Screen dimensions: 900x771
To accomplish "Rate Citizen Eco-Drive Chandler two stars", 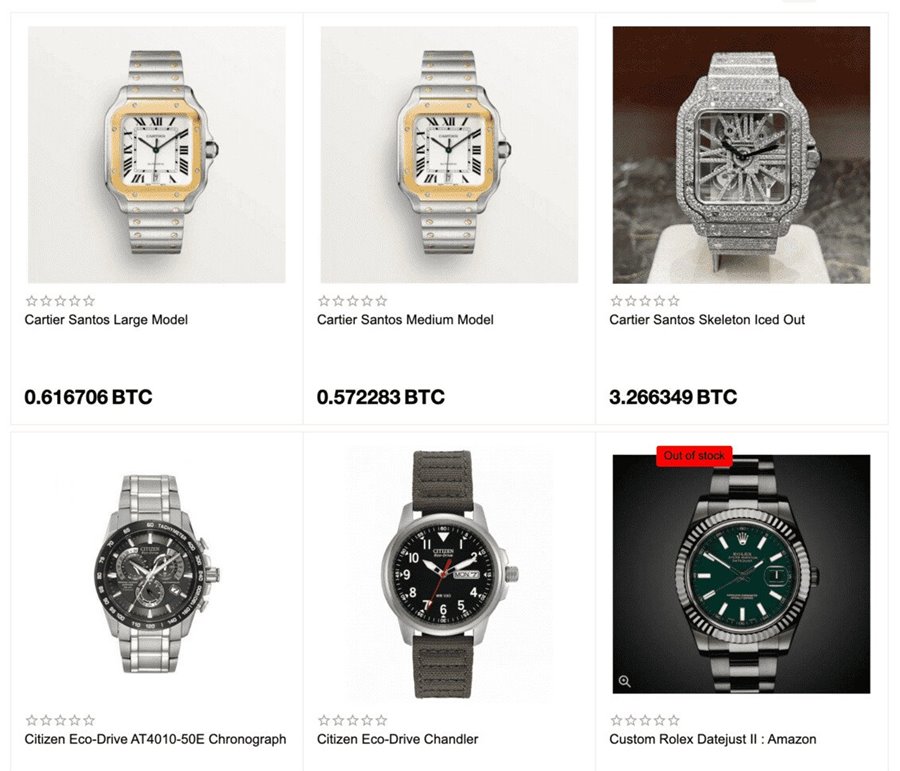I will [338, 720].
